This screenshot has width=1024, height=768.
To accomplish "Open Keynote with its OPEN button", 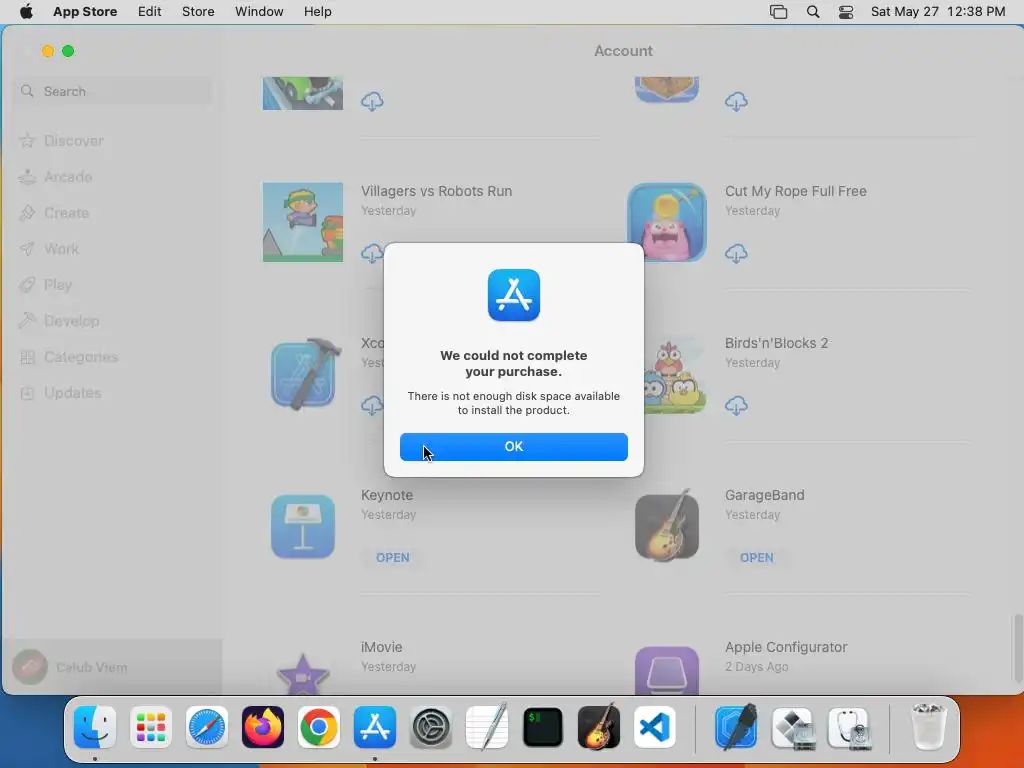I will pos(392,558).
